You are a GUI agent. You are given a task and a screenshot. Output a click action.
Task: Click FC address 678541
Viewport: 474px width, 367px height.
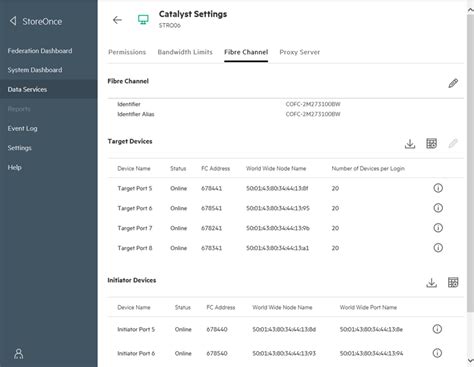click(x=211, y=208)
